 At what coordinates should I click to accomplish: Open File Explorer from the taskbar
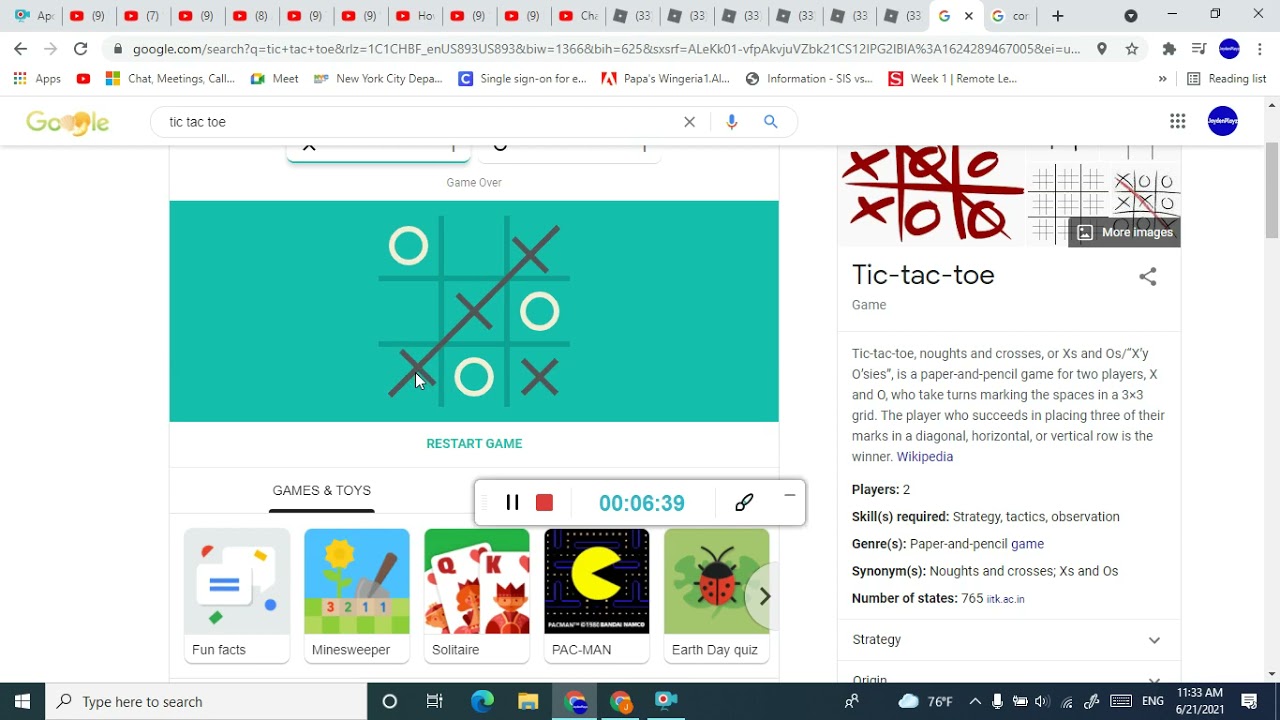pyautogui.click(x=528, y=701)
